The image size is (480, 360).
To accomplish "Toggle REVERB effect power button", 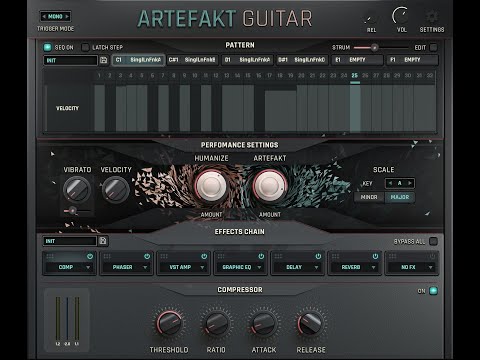I will 375,256.
